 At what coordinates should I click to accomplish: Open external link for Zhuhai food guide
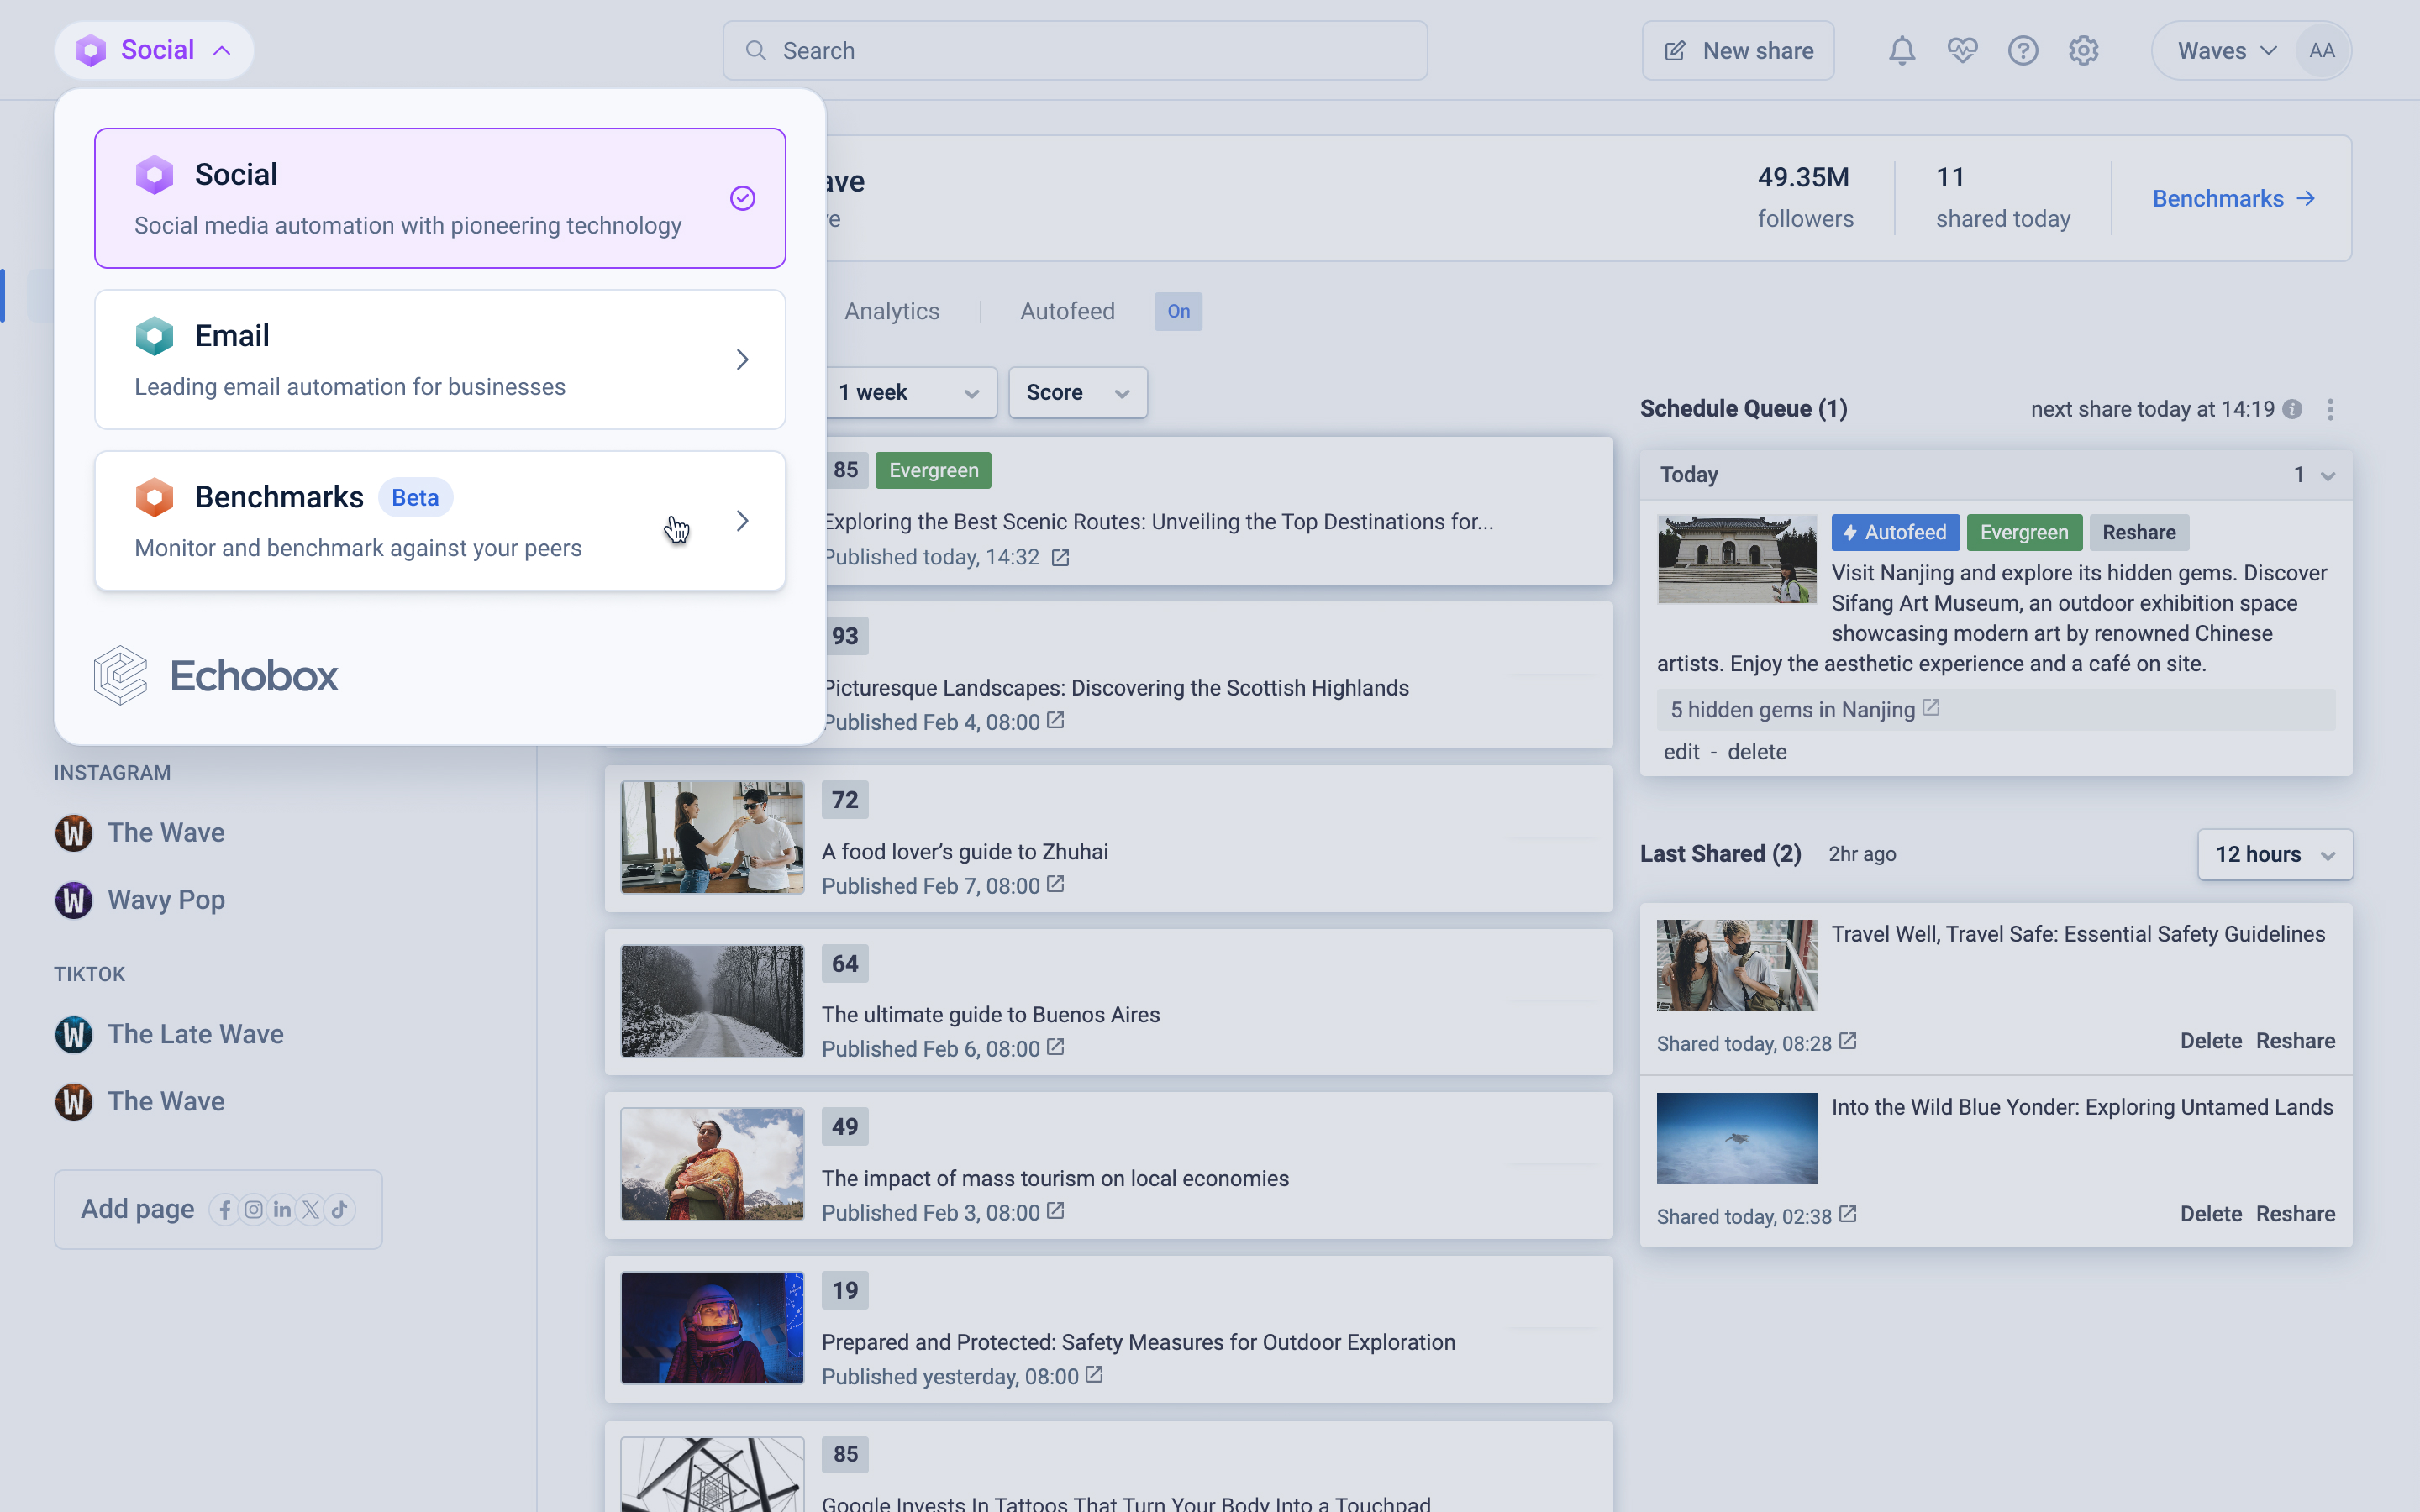pyautogui.click(x=1055, y=885)
